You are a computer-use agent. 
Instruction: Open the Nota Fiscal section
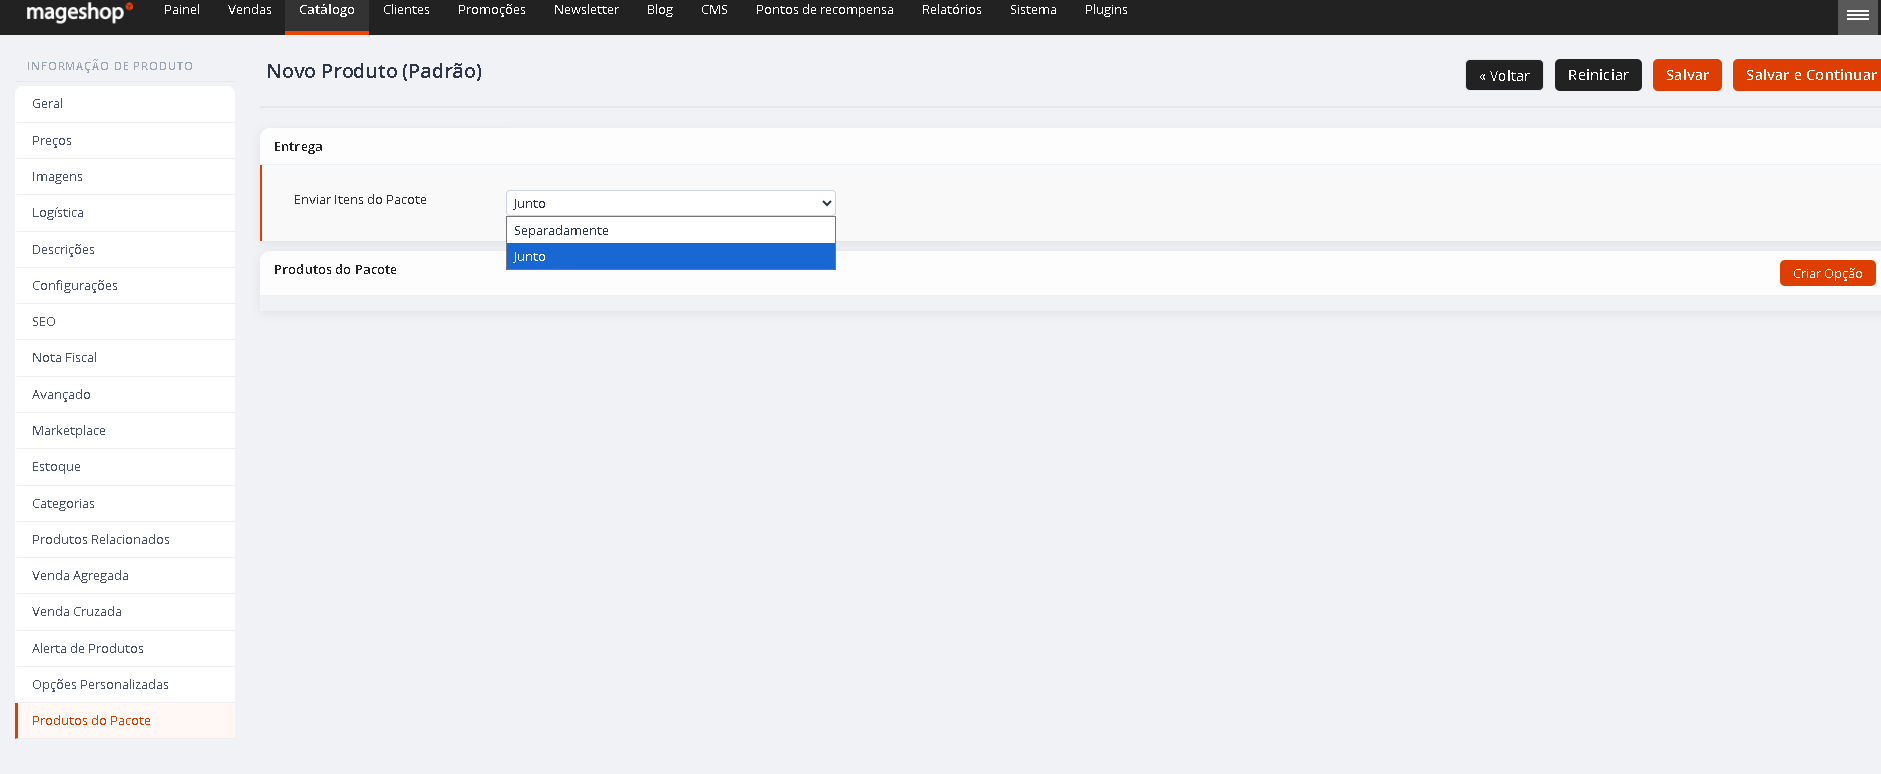click(x=125, y=358)
